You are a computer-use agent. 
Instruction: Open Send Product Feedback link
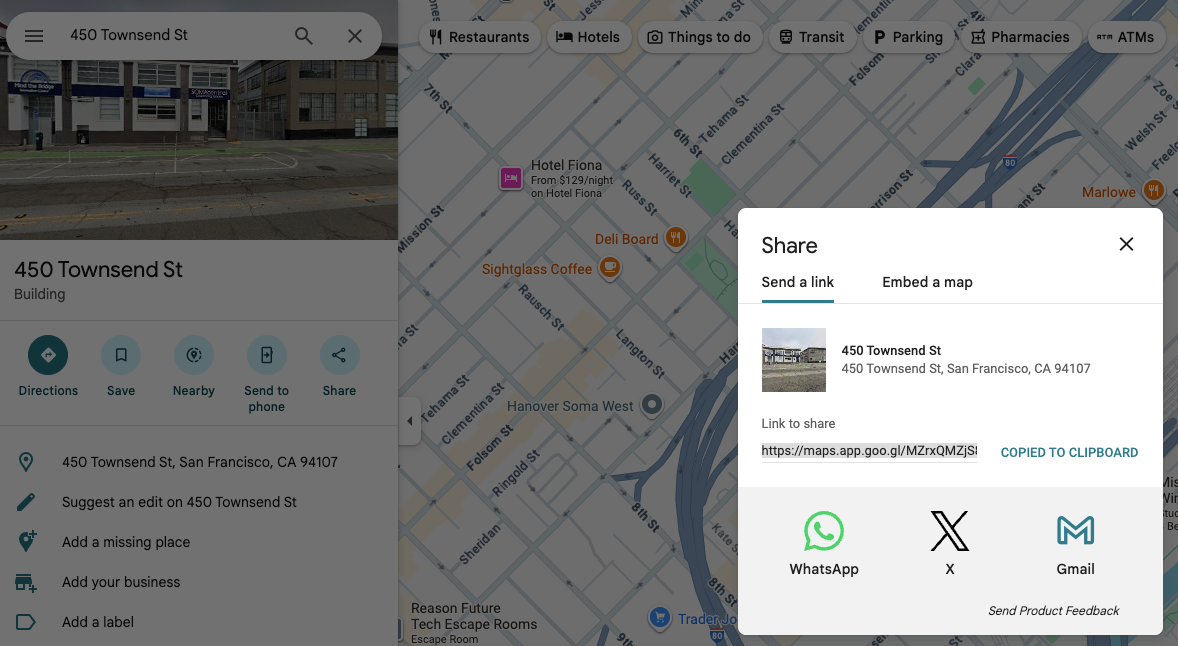click(x=1053, y=611)
